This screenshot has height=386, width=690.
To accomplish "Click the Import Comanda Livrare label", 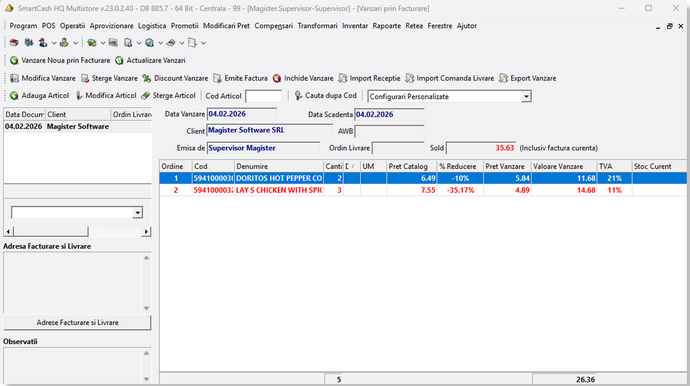I will 455,78.
